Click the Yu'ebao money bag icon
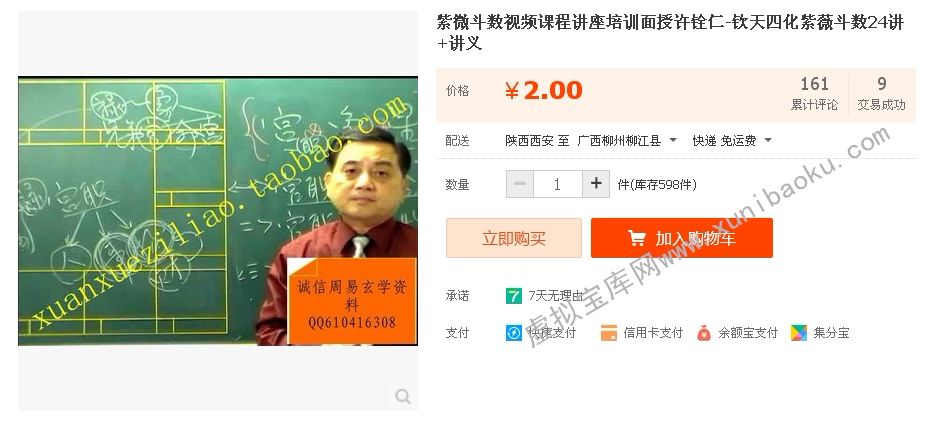926x421 pixels. (x=703, y=333)
